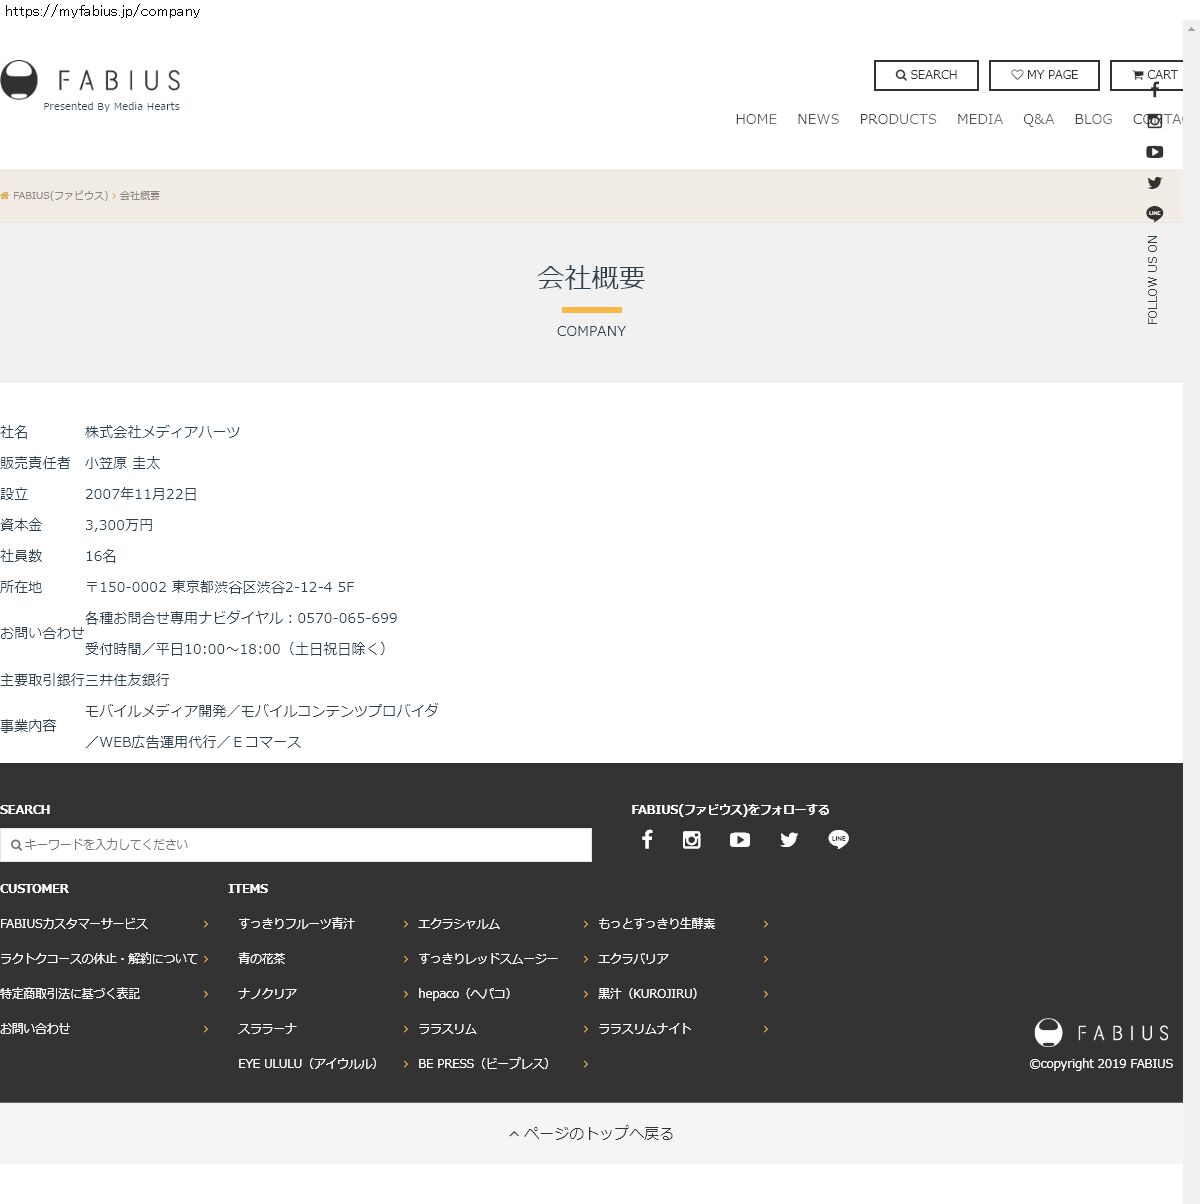The image size is (1200, 1204).
Task: Open エクラシャルム item link
Action: pyautogui.click(x=459, y=924)
